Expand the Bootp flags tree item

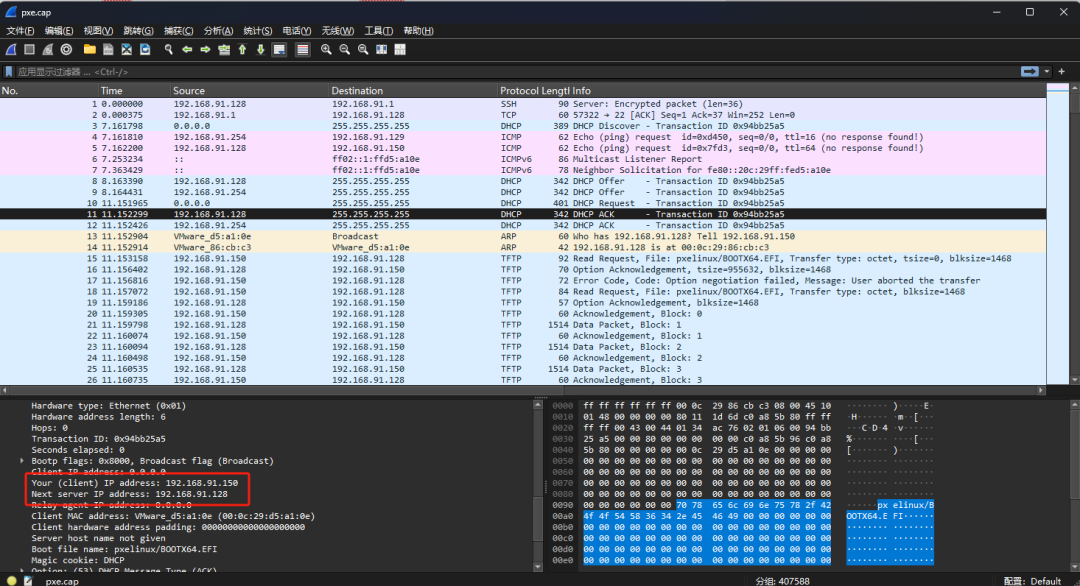click(x=22, y=461)
